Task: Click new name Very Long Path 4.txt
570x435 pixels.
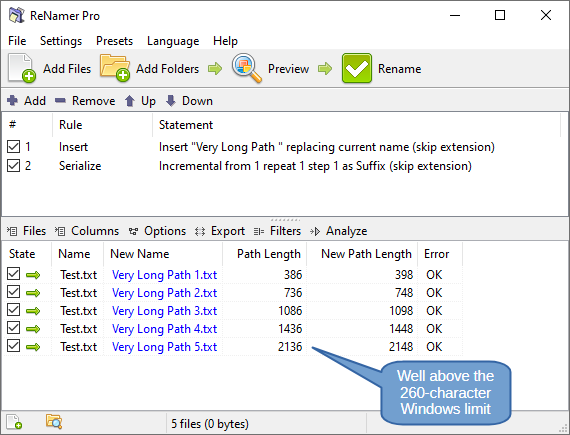Action: click(164, 329)
